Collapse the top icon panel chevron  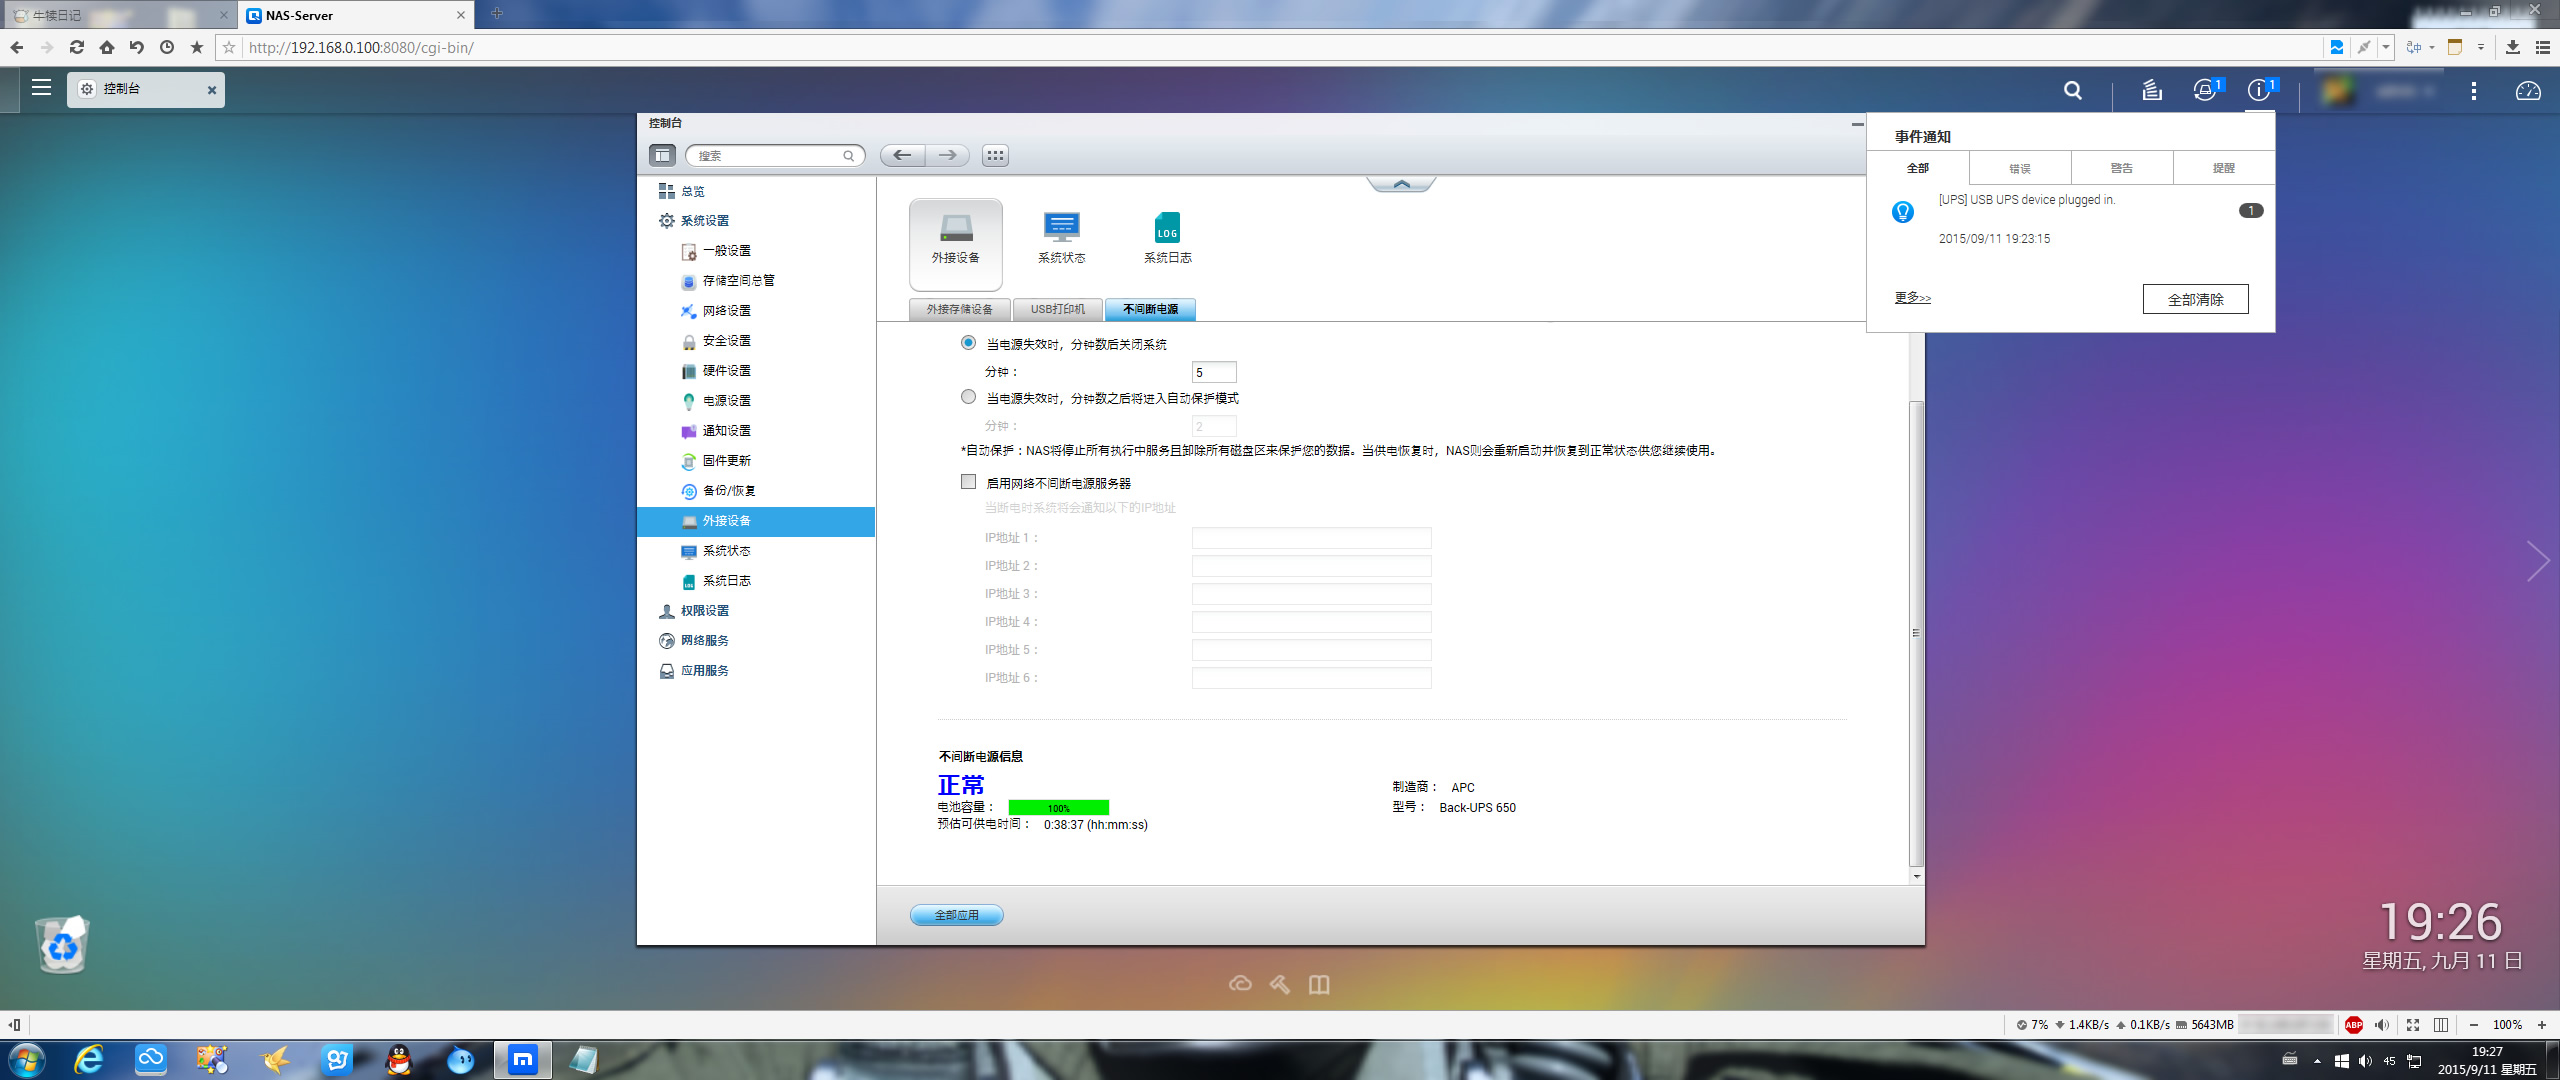[1401, 184]
